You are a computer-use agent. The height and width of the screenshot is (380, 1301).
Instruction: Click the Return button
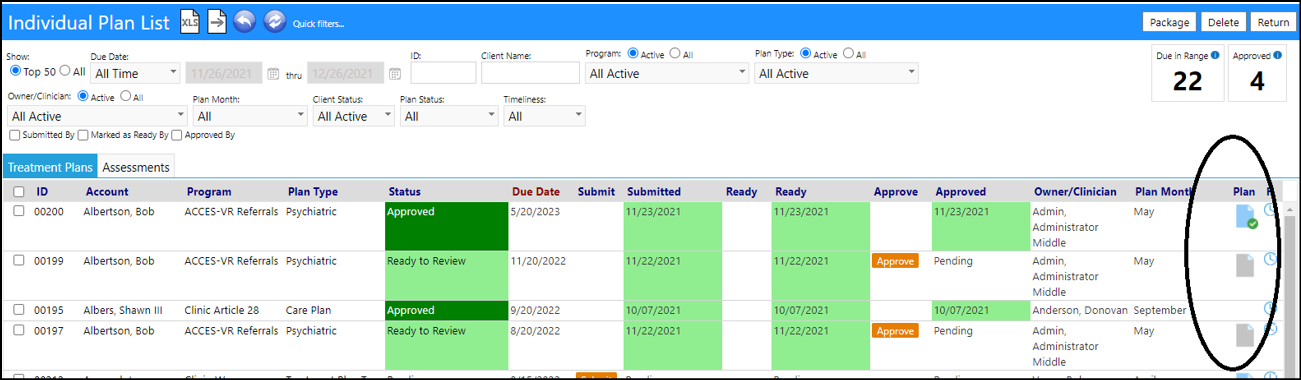pyautogui.click(x=1273, y=22)
